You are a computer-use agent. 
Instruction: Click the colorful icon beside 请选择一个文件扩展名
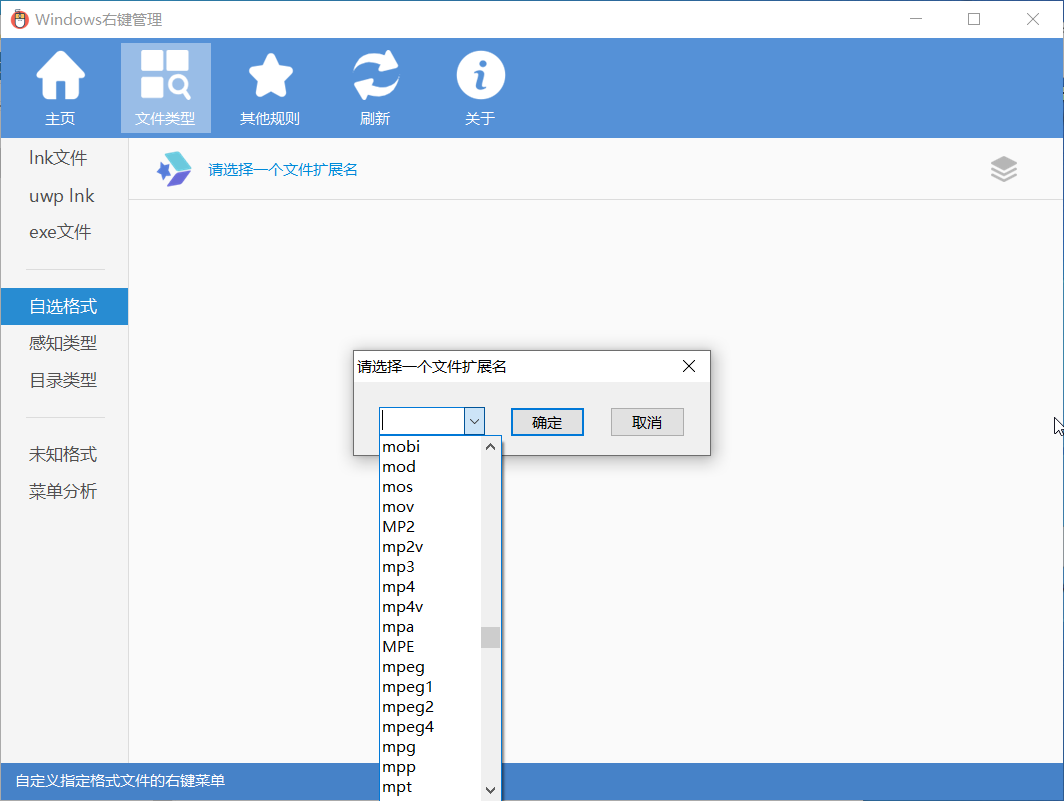coord(174,169)
